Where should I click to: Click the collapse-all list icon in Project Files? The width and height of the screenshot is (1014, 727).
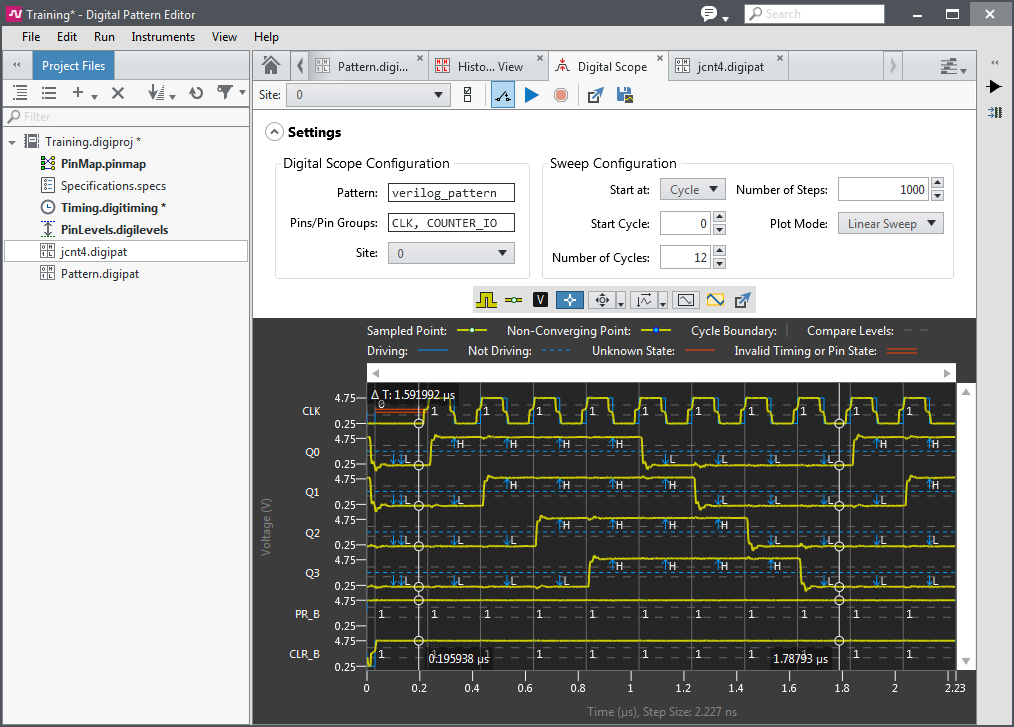pos(49,93)
